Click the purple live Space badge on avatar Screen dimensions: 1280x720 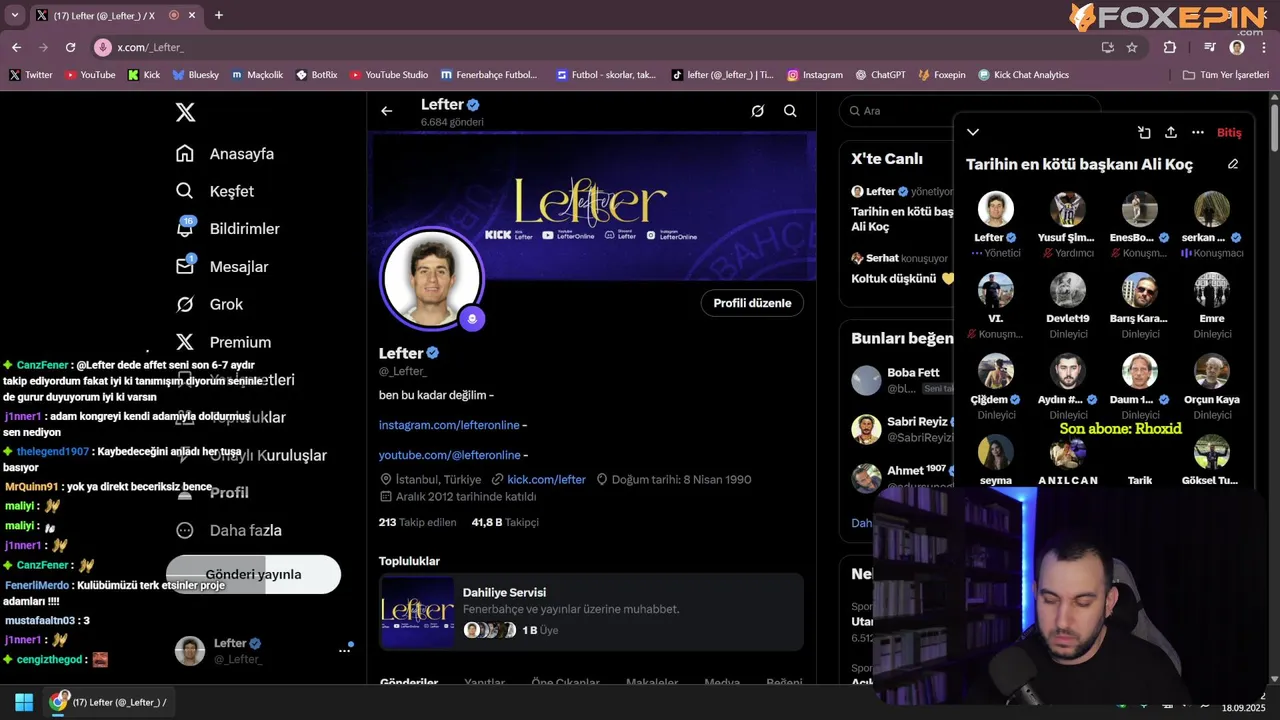coord(471,319)
